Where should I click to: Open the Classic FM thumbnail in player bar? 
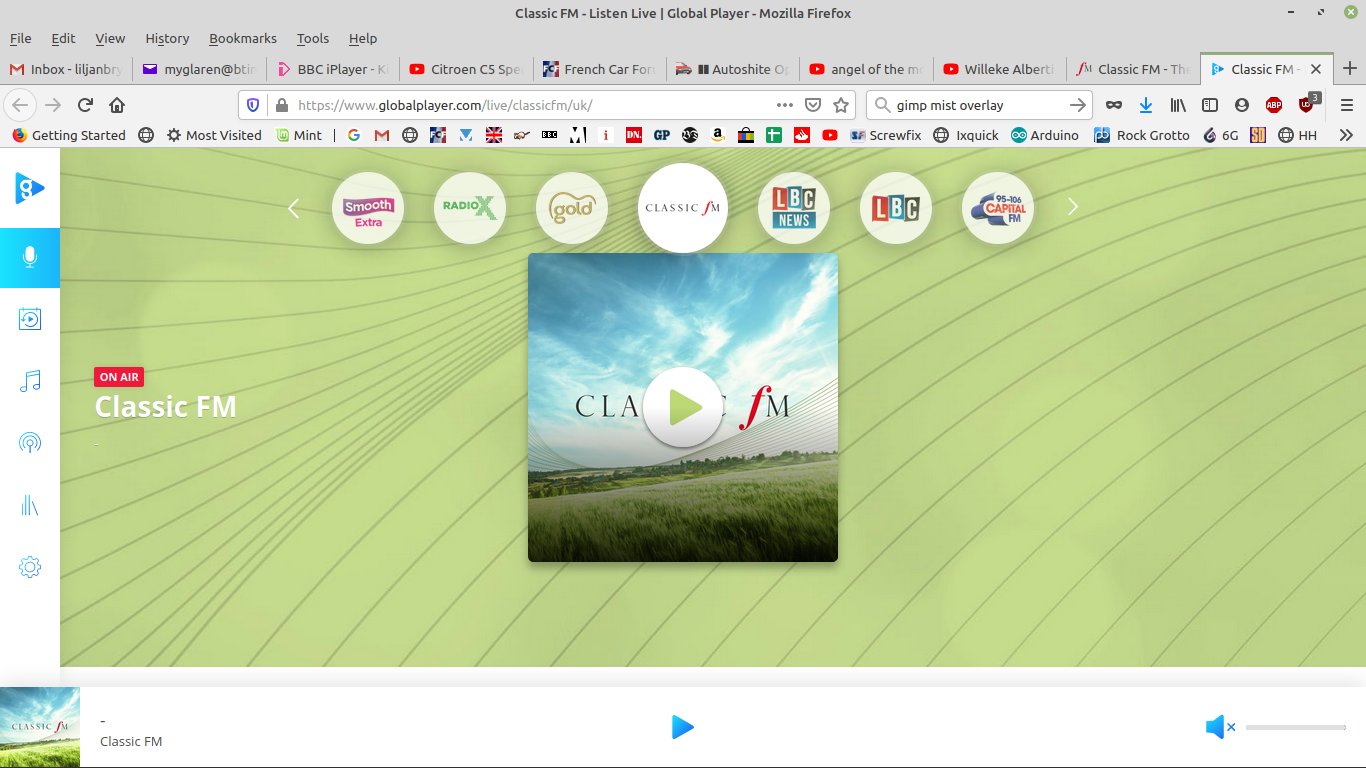point(40,727)
